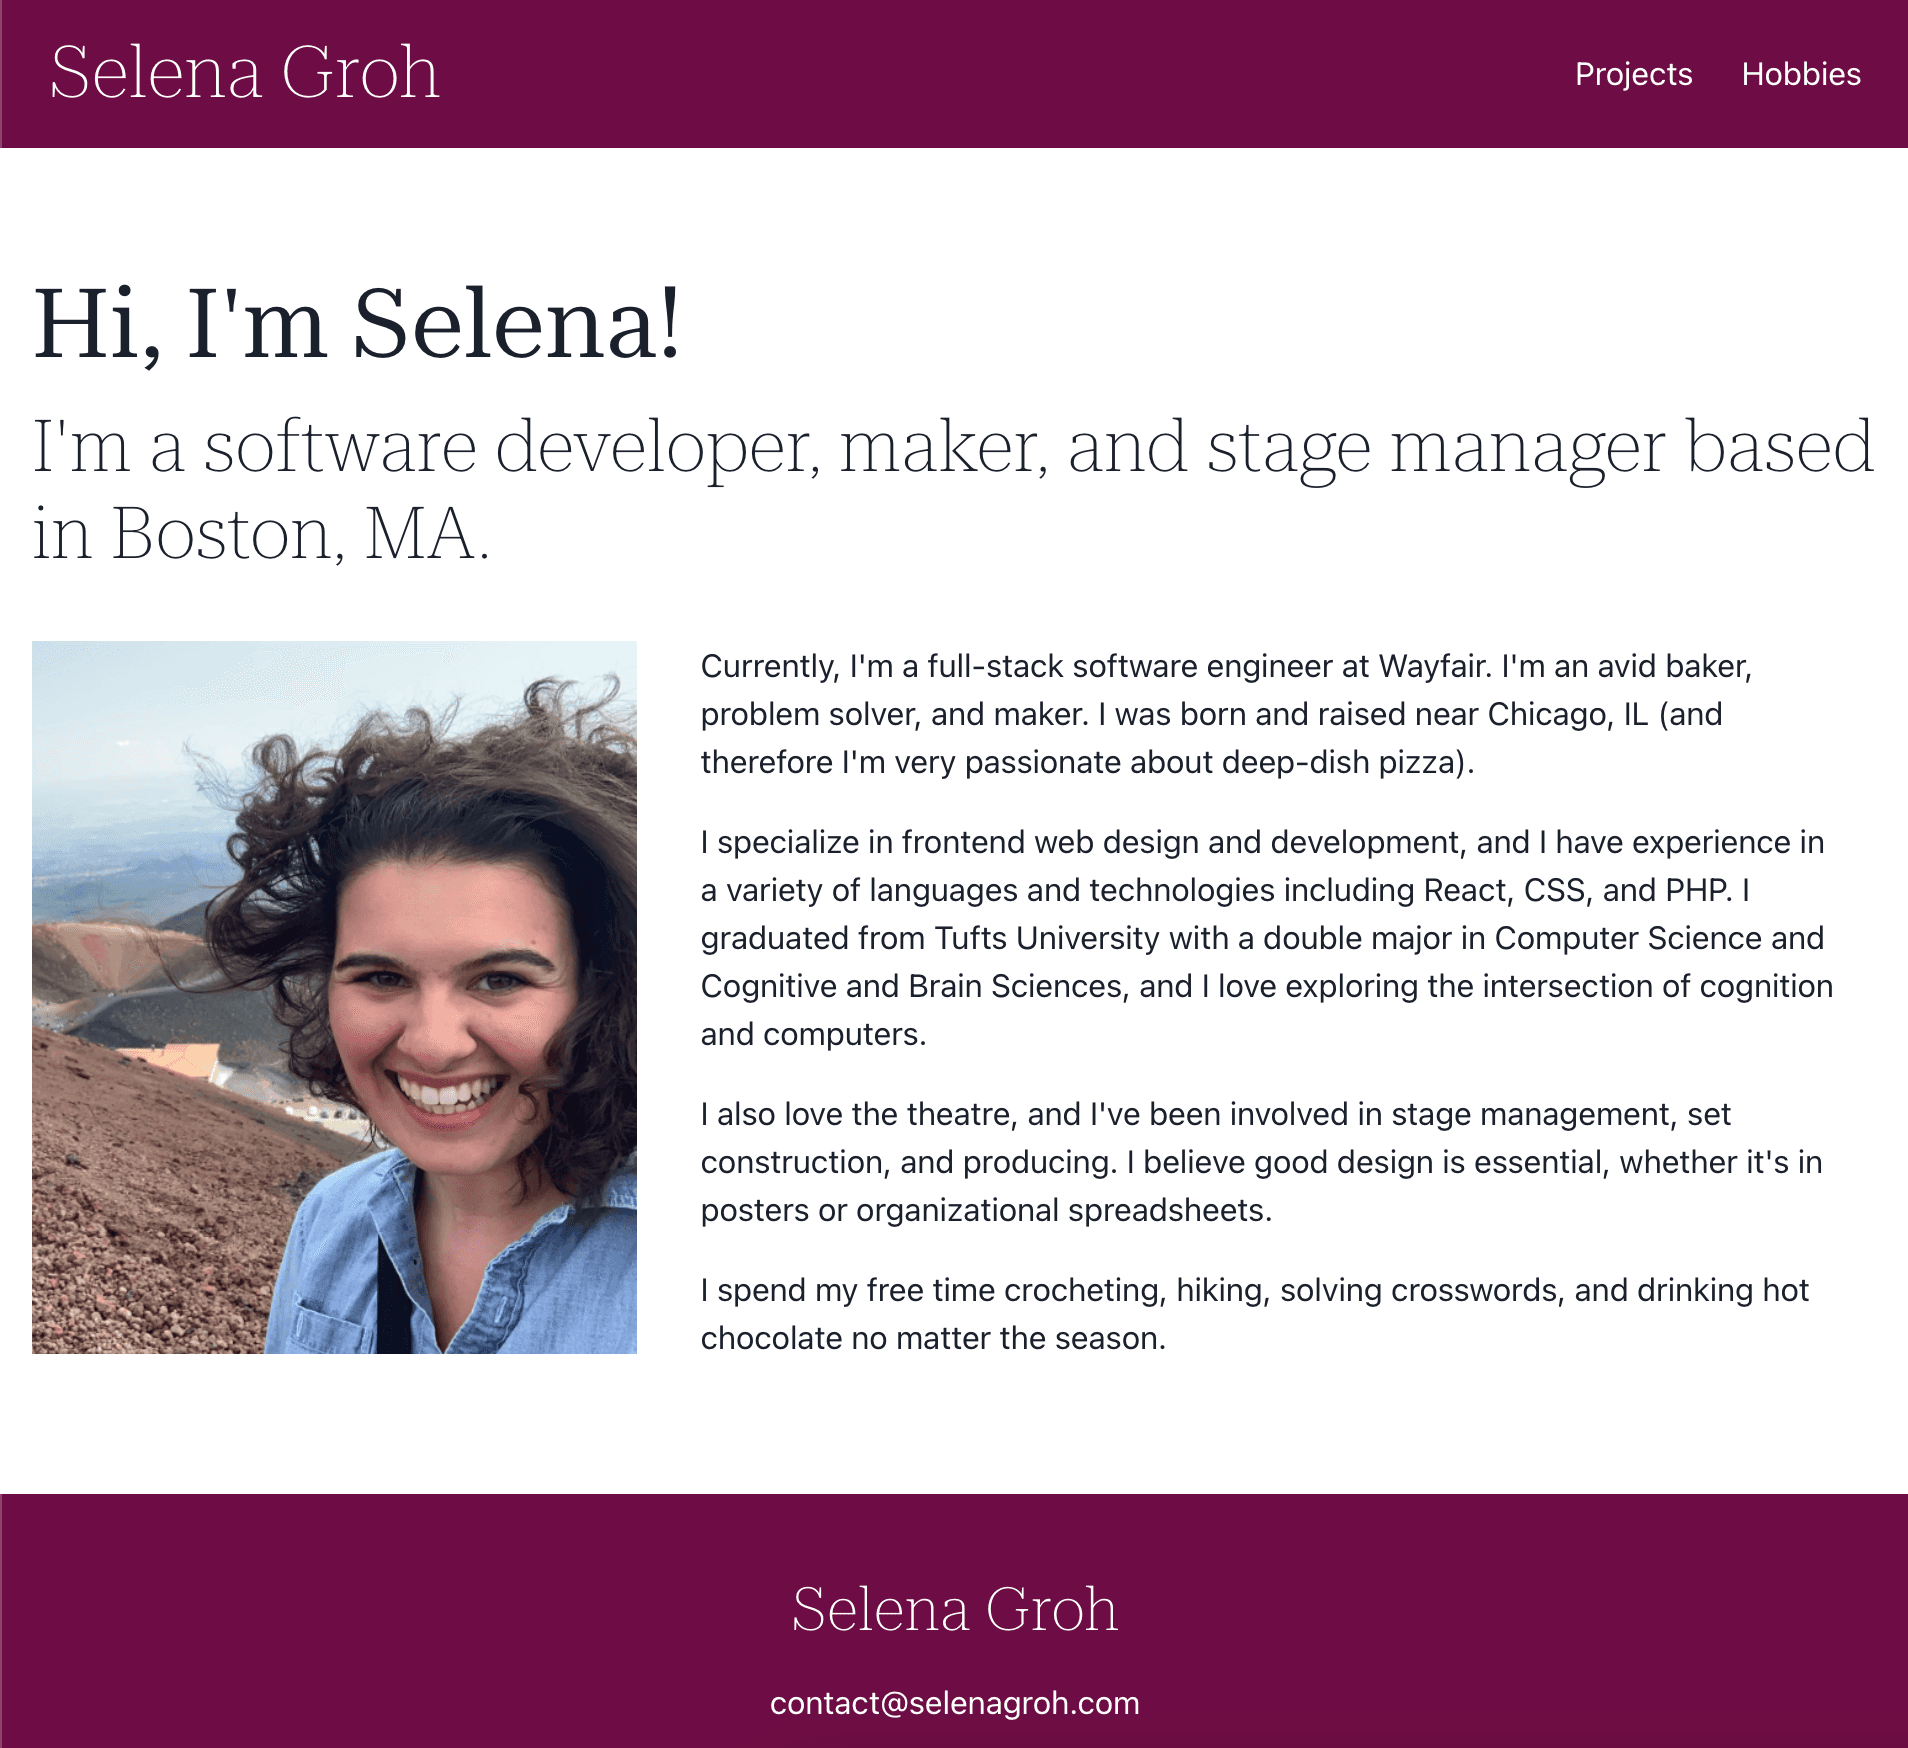Click the word "Wayfair" in the bio
Screen dimensions: 1908x1748
[1432, 666]
